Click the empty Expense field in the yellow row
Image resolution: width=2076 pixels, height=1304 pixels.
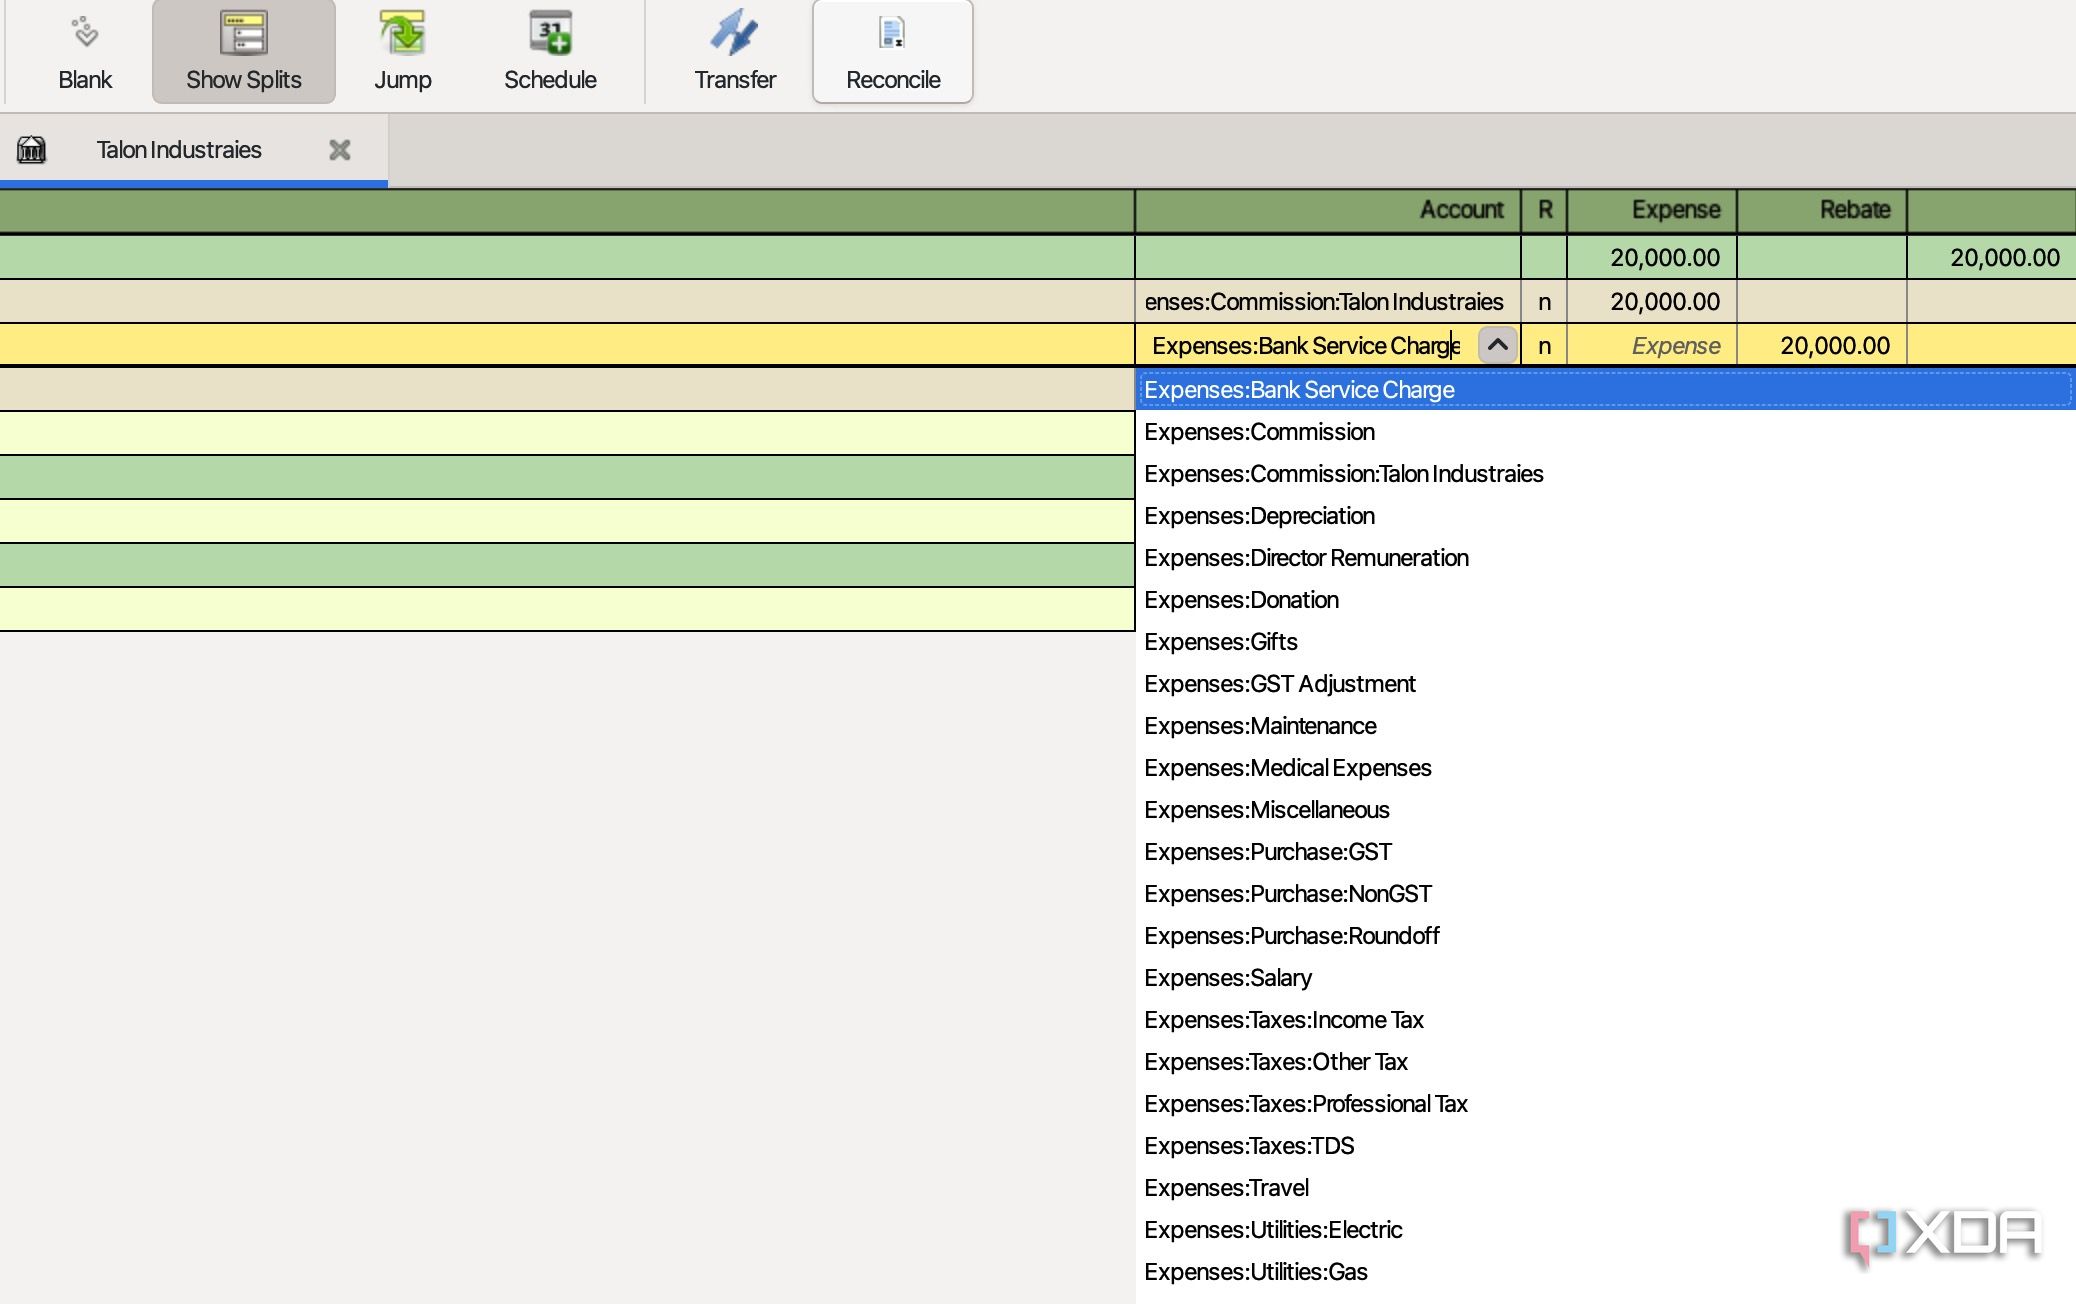(1652, 346)
